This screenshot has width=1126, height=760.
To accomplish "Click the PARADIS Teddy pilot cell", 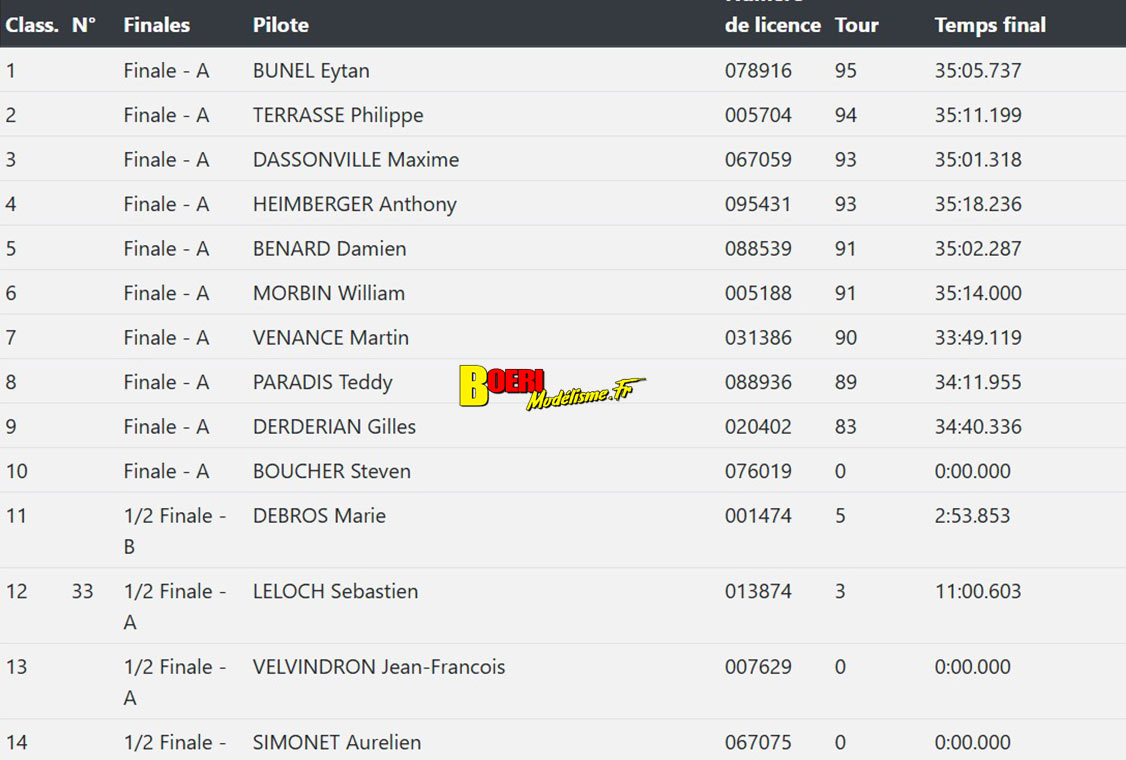I will [x=322, y=382].
